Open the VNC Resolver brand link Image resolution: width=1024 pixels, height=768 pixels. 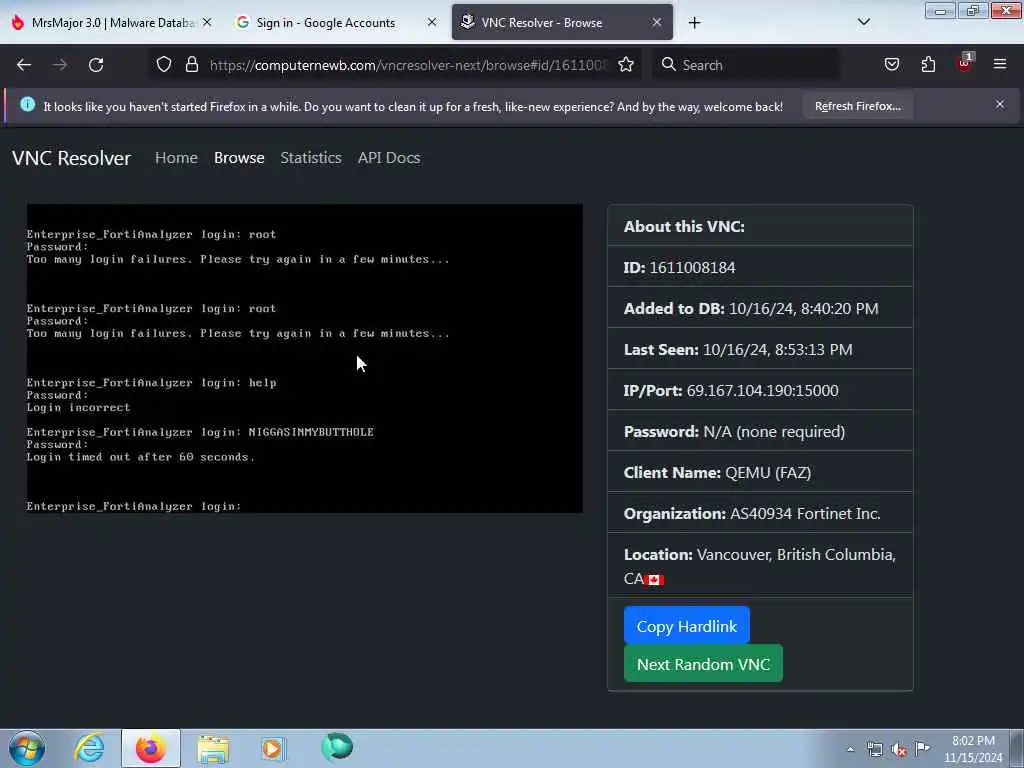click(71, 158)
